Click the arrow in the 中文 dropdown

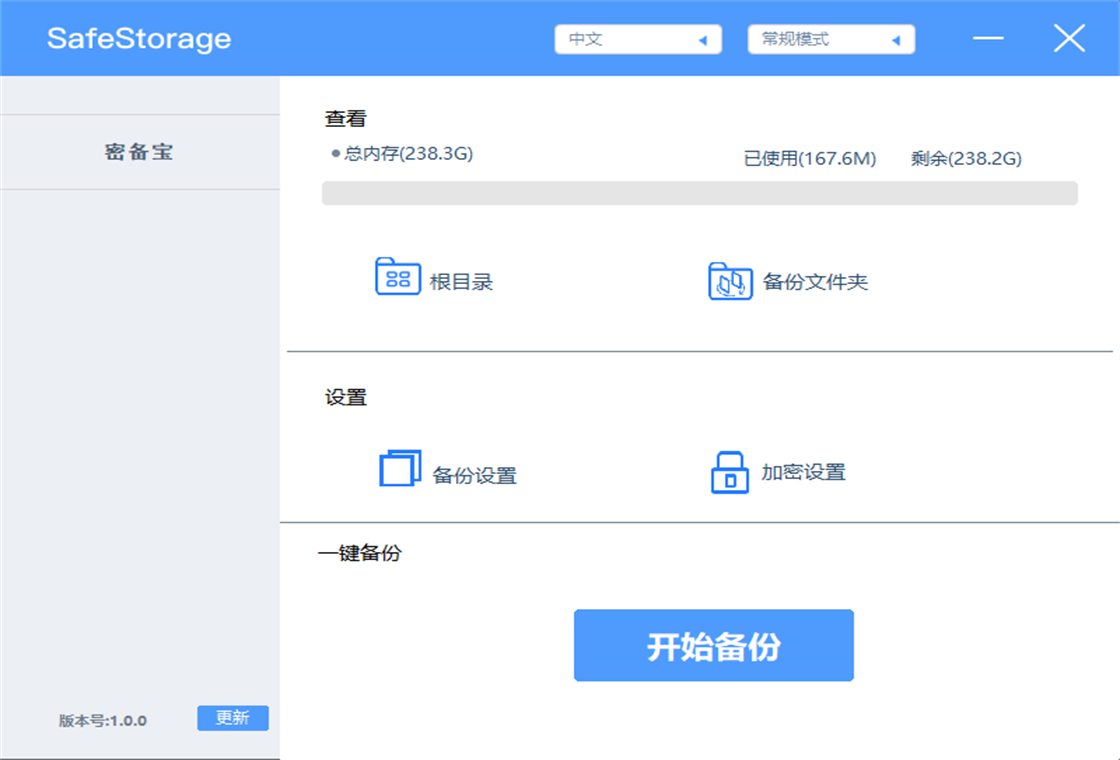(703, 40)
